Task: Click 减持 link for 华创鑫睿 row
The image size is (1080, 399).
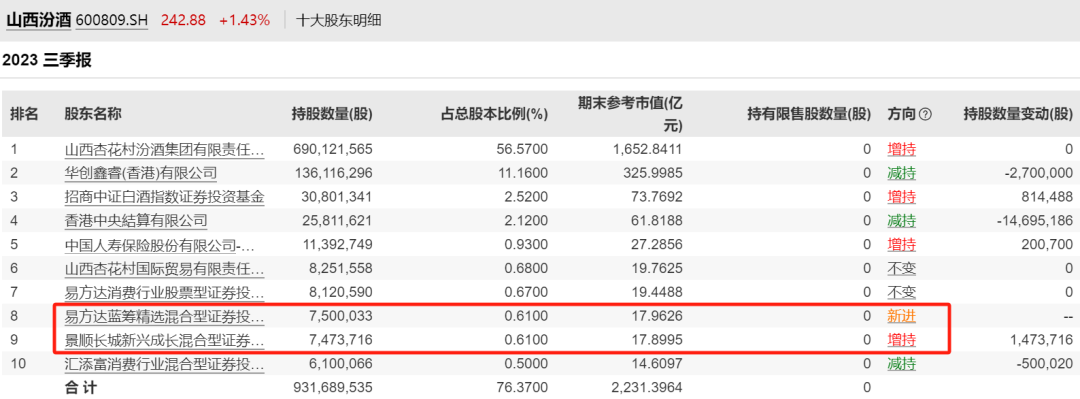Action: [x=902, y=173]
